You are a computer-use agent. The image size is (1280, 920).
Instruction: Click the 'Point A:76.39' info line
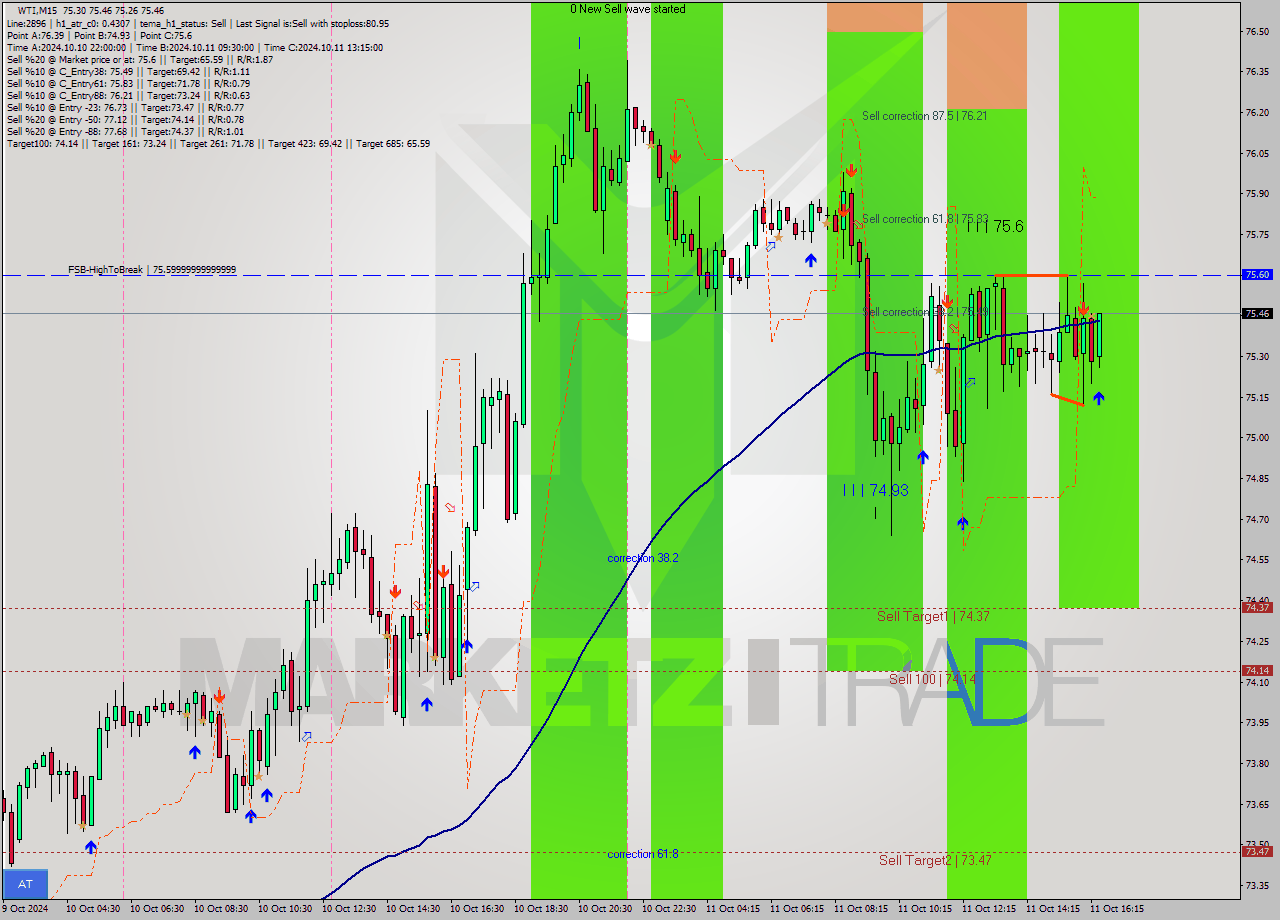coord(99,35)
